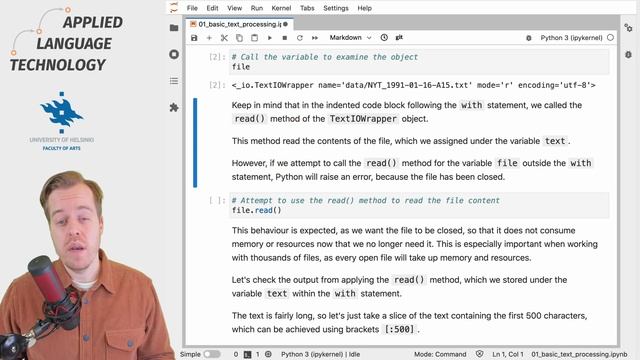Open the Help menu
The image size is (640, 360).
click(364, 8)
